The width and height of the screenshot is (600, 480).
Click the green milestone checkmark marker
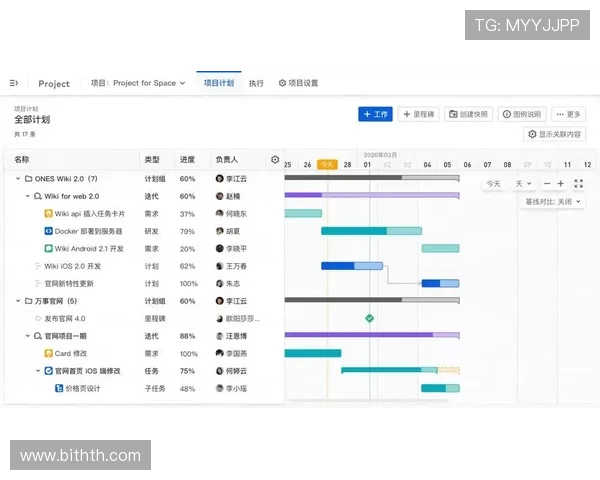(x=369, y=318)
